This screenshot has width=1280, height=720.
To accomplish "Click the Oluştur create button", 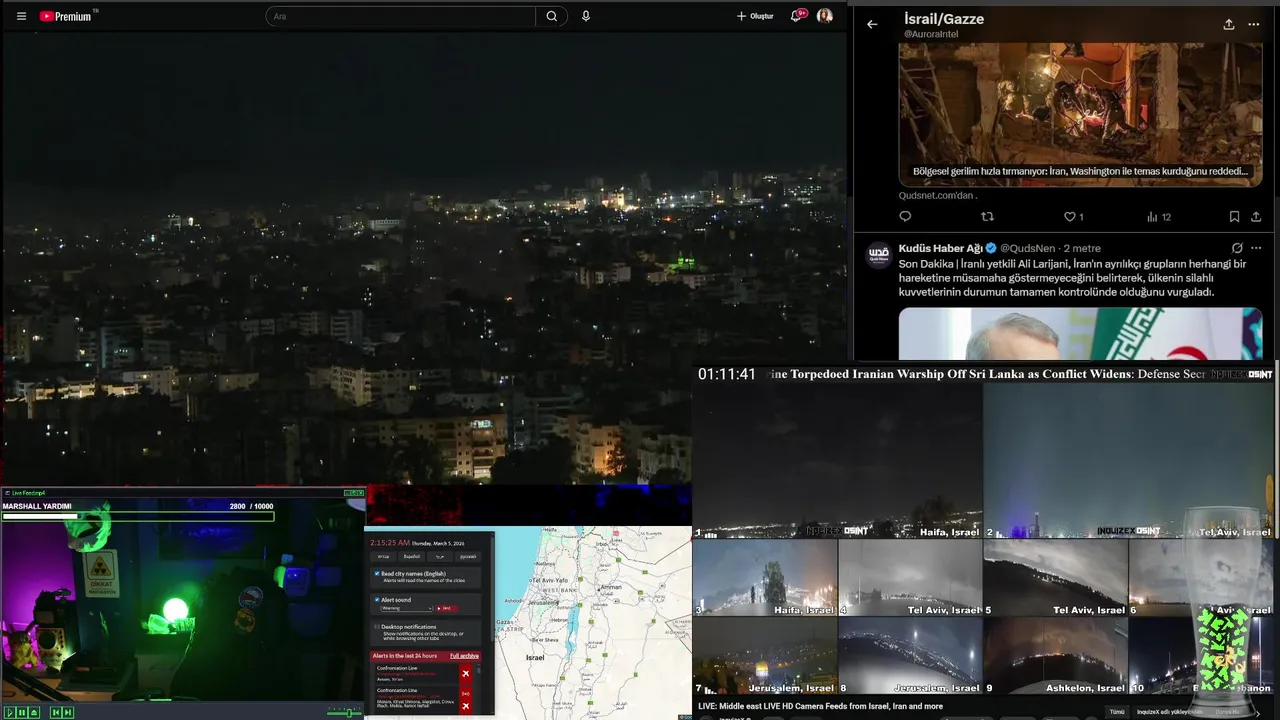I will [x=755, y=16].
